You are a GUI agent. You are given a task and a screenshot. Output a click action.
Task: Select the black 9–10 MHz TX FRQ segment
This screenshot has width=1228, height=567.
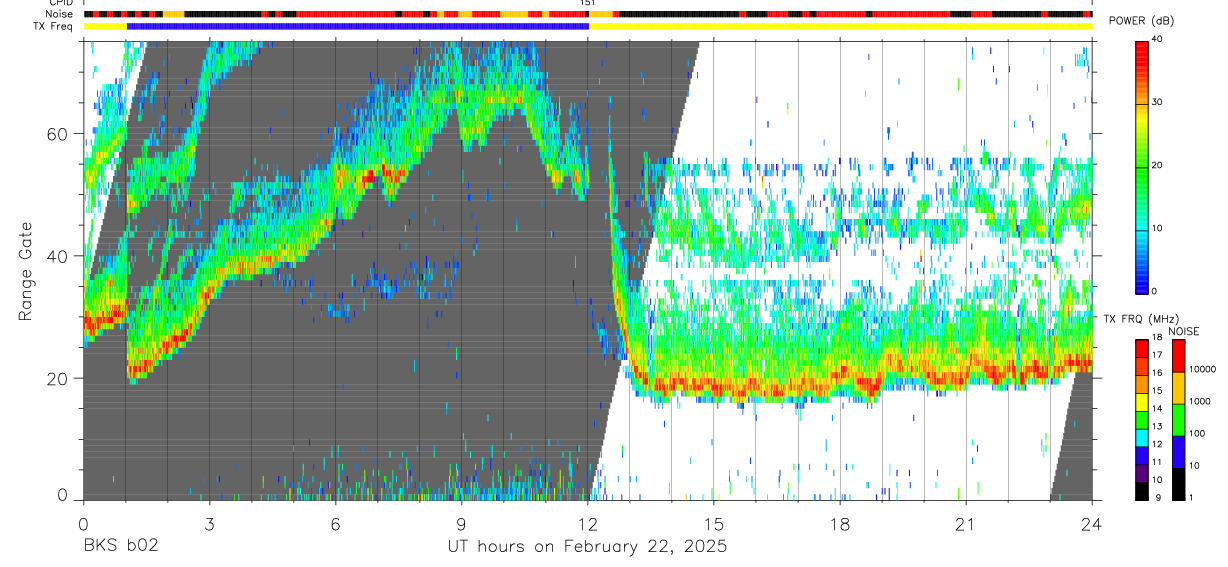[x=1140, y=490]
